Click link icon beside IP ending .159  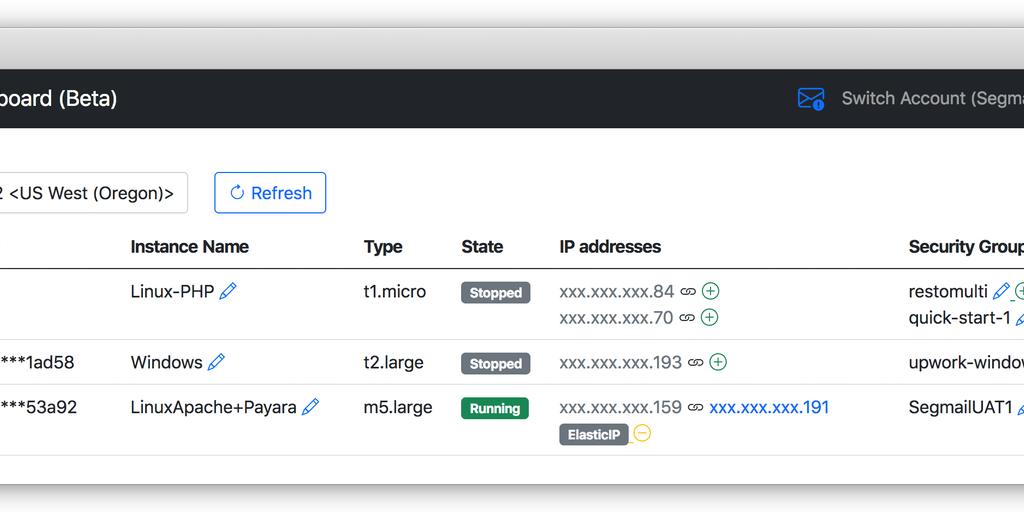click(696, 408)
